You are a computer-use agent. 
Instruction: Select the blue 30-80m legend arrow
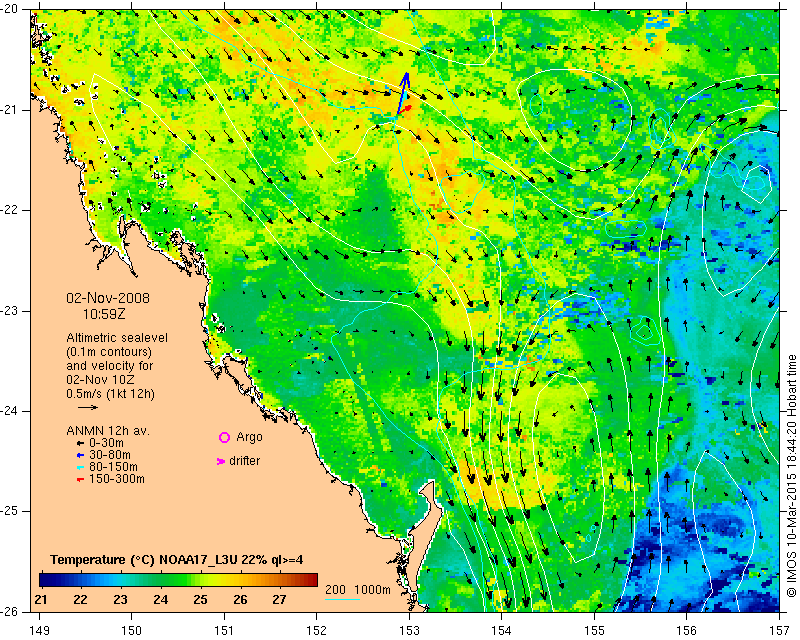click(80, 455)
